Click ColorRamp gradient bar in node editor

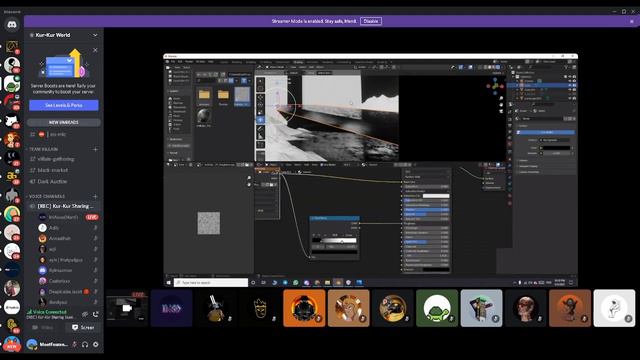pos(334,241)
